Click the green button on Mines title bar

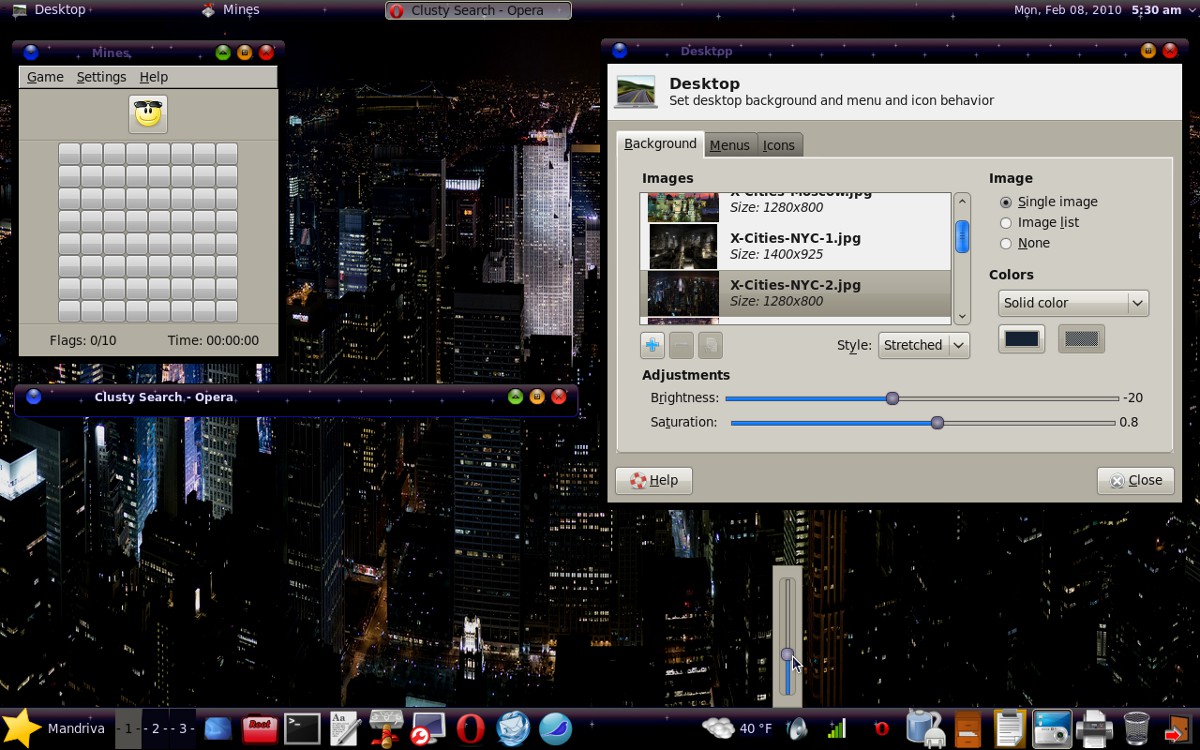click(x=222, y=53)
